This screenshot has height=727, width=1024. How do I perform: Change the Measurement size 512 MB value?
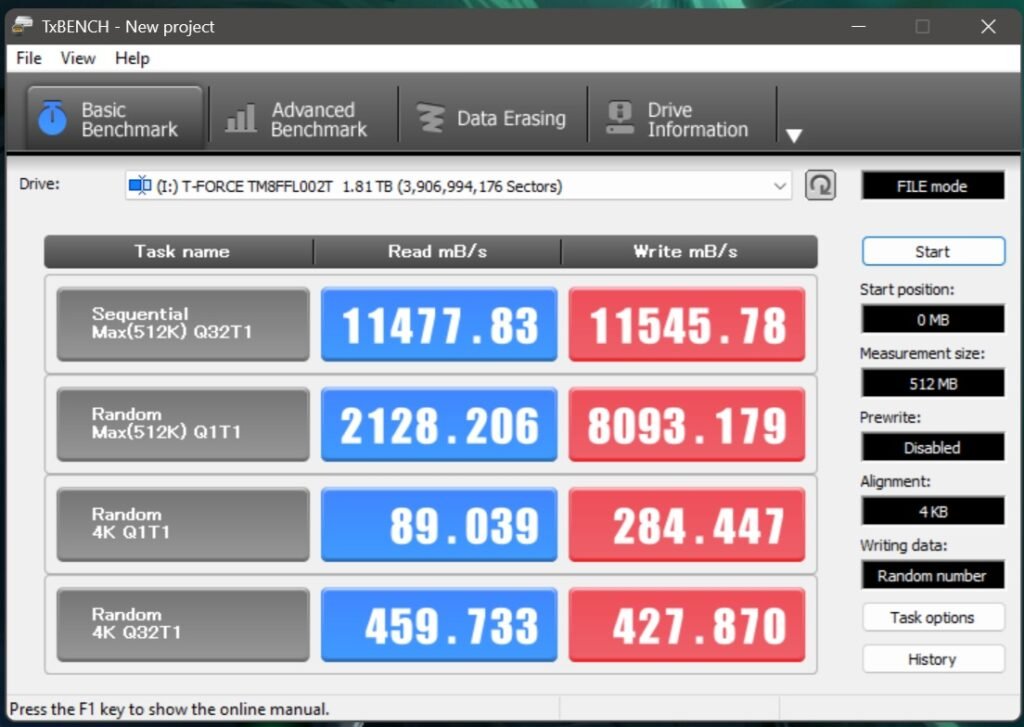pos(933,383)
